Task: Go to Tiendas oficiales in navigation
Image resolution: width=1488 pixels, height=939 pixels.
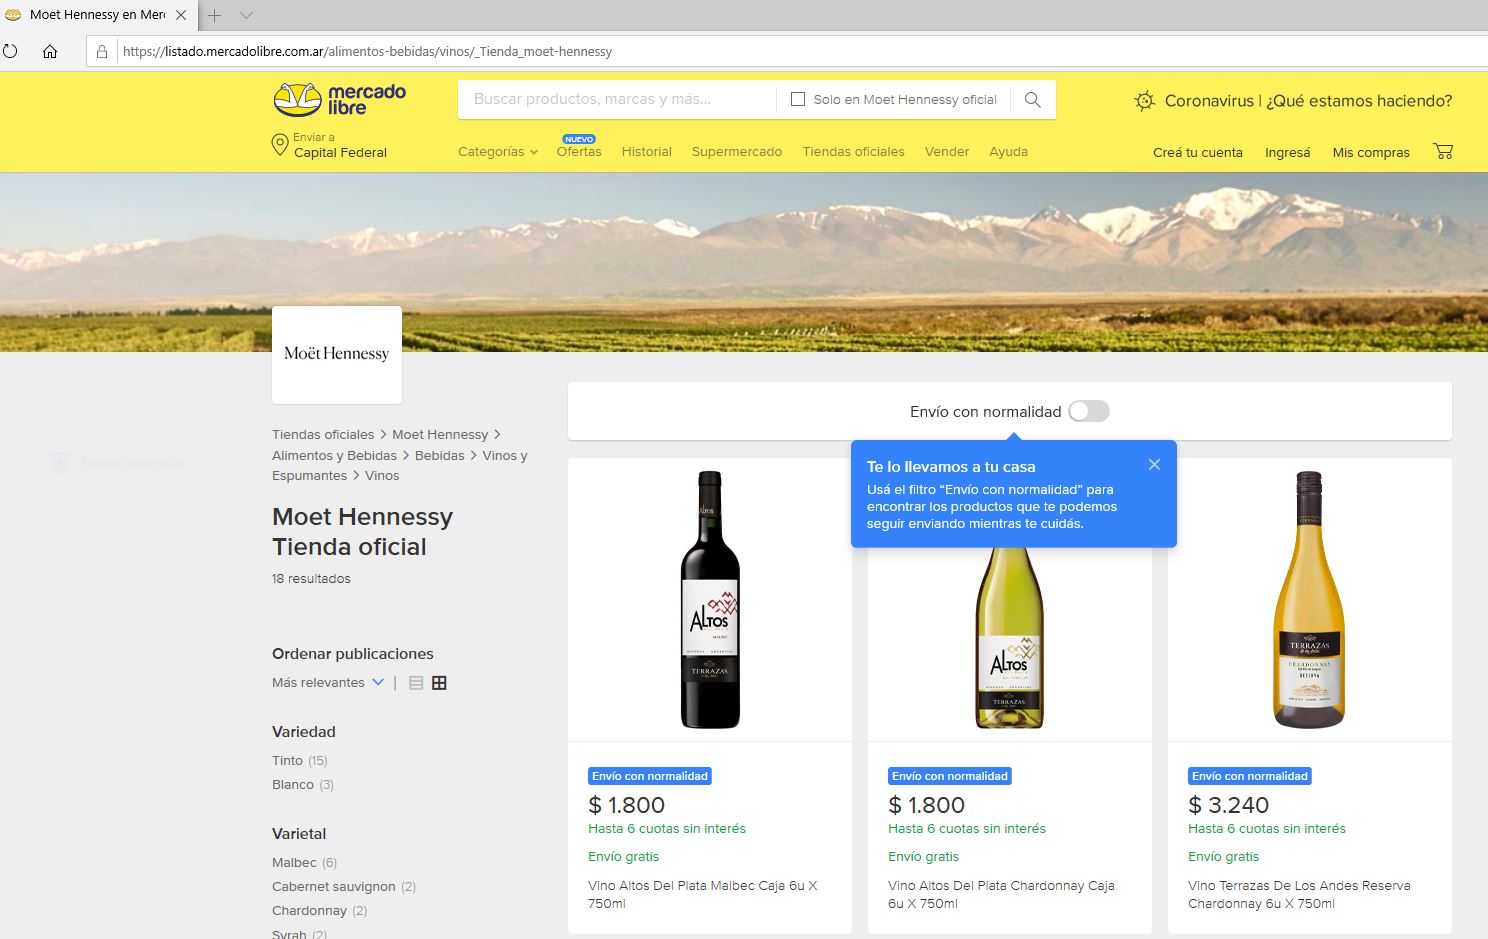Action: (x=853, y=152)
